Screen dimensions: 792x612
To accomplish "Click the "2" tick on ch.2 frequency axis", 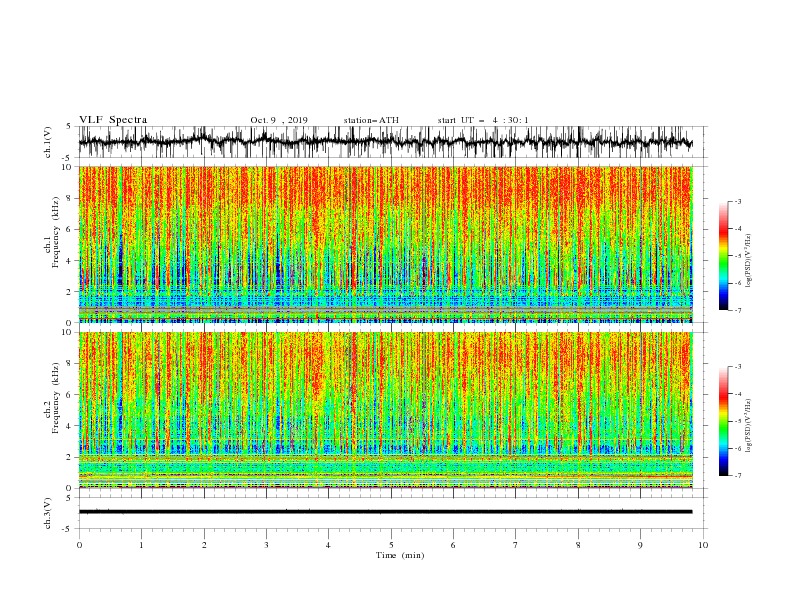I will point(70,457).
